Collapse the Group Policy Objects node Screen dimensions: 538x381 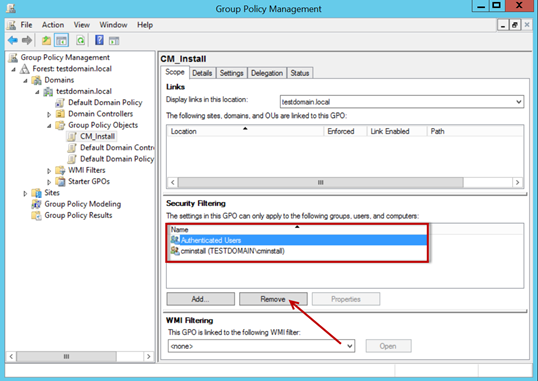[49, 126]
